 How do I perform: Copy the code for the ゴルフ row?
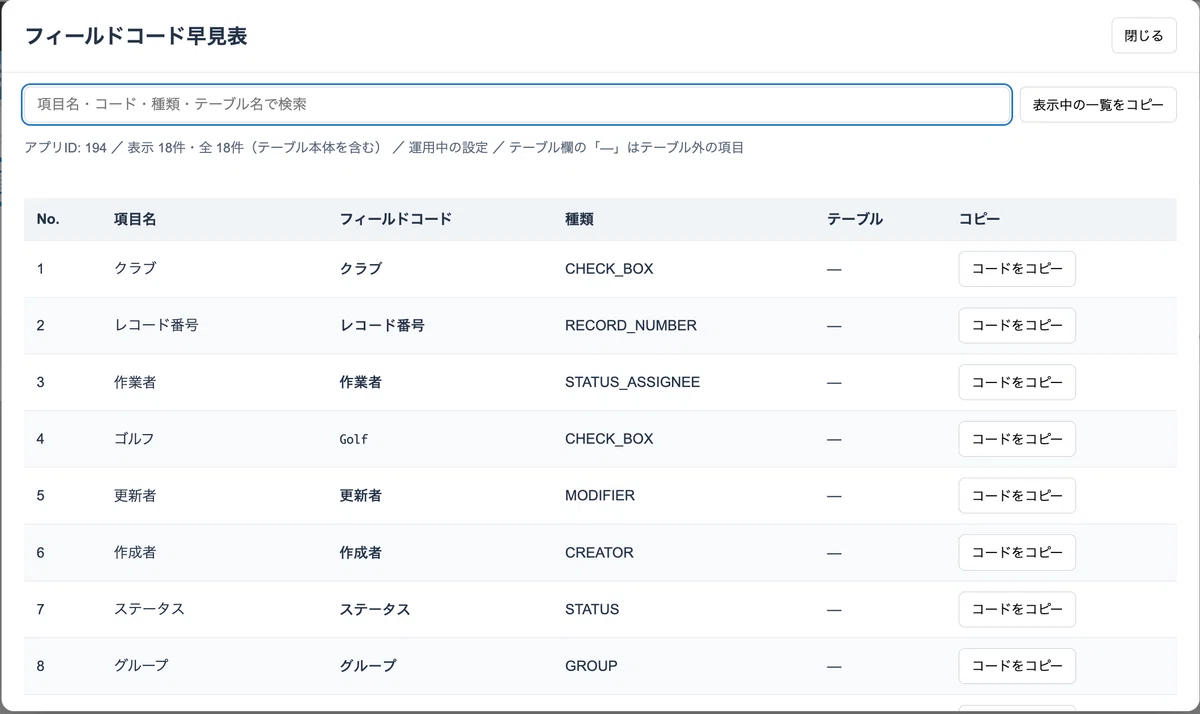[1017, 439]
